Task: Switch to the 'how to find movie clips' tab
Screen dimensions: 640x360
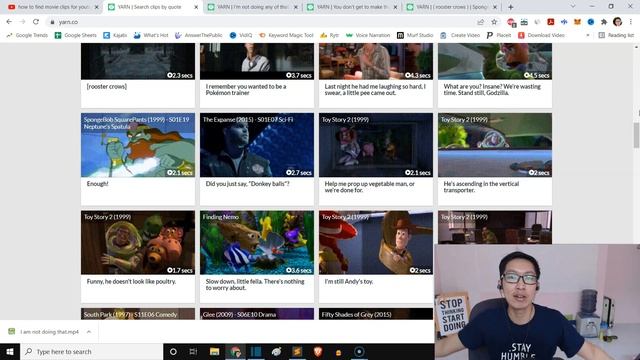Action: point(53,7)
